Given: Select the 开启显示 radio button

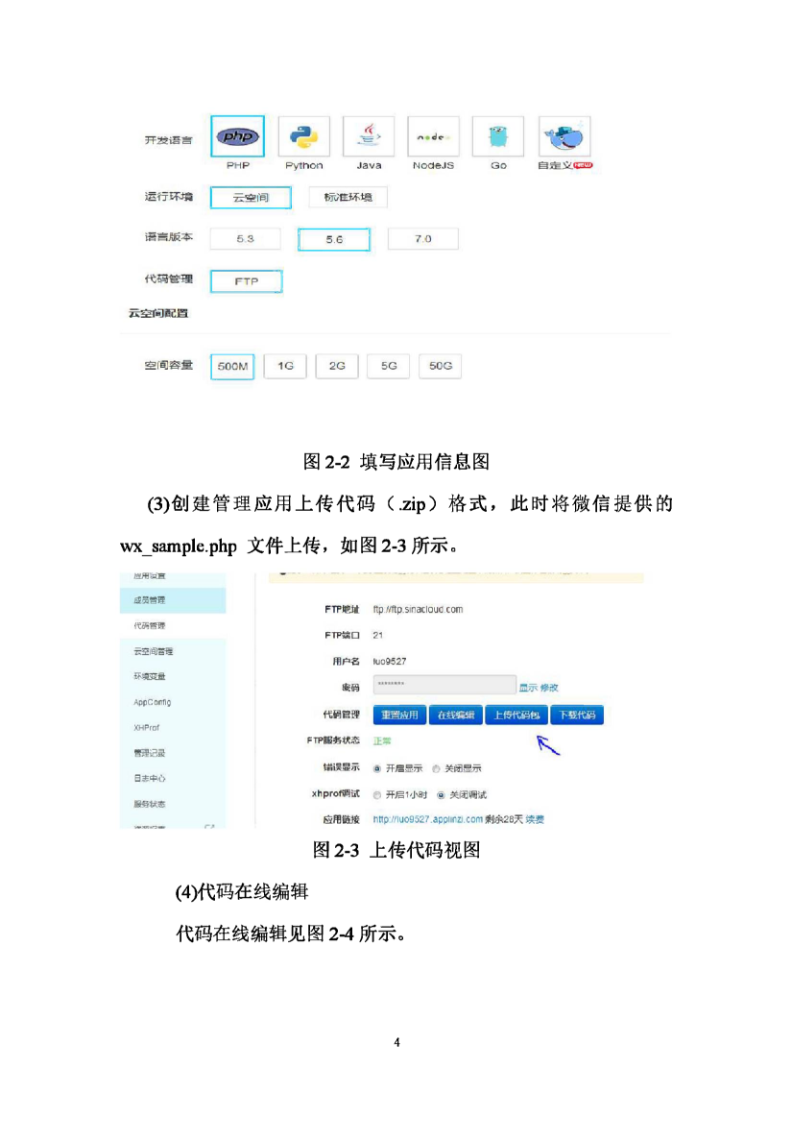Looking at the screenshot, I should click(x=377, y=768).
